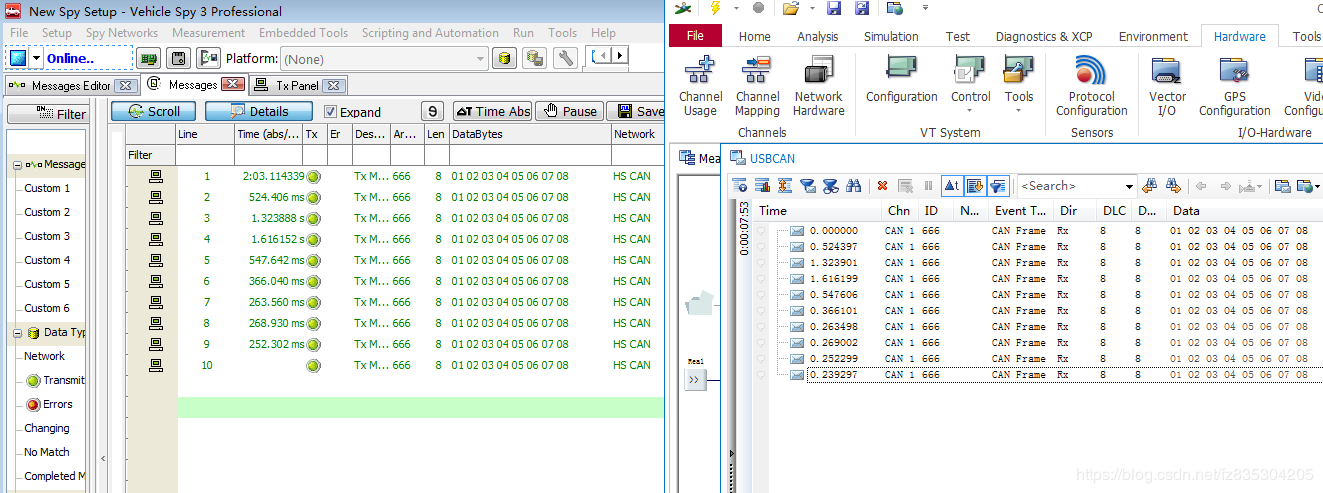
Task: Open the Search box dropdown arrow
Action: tap(1129, 187)
